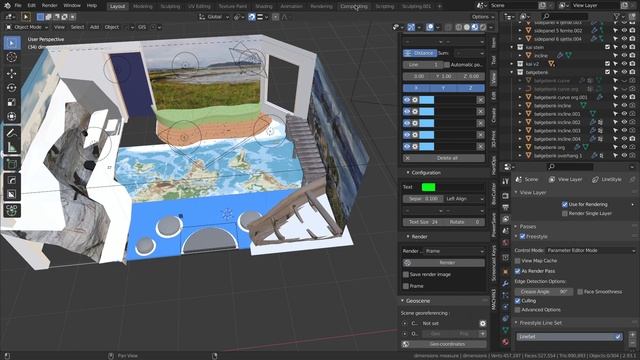This screenshot has height=360, width=640.
Task: Open the Modifier properties wrench icon
Action: click(505, 283)
